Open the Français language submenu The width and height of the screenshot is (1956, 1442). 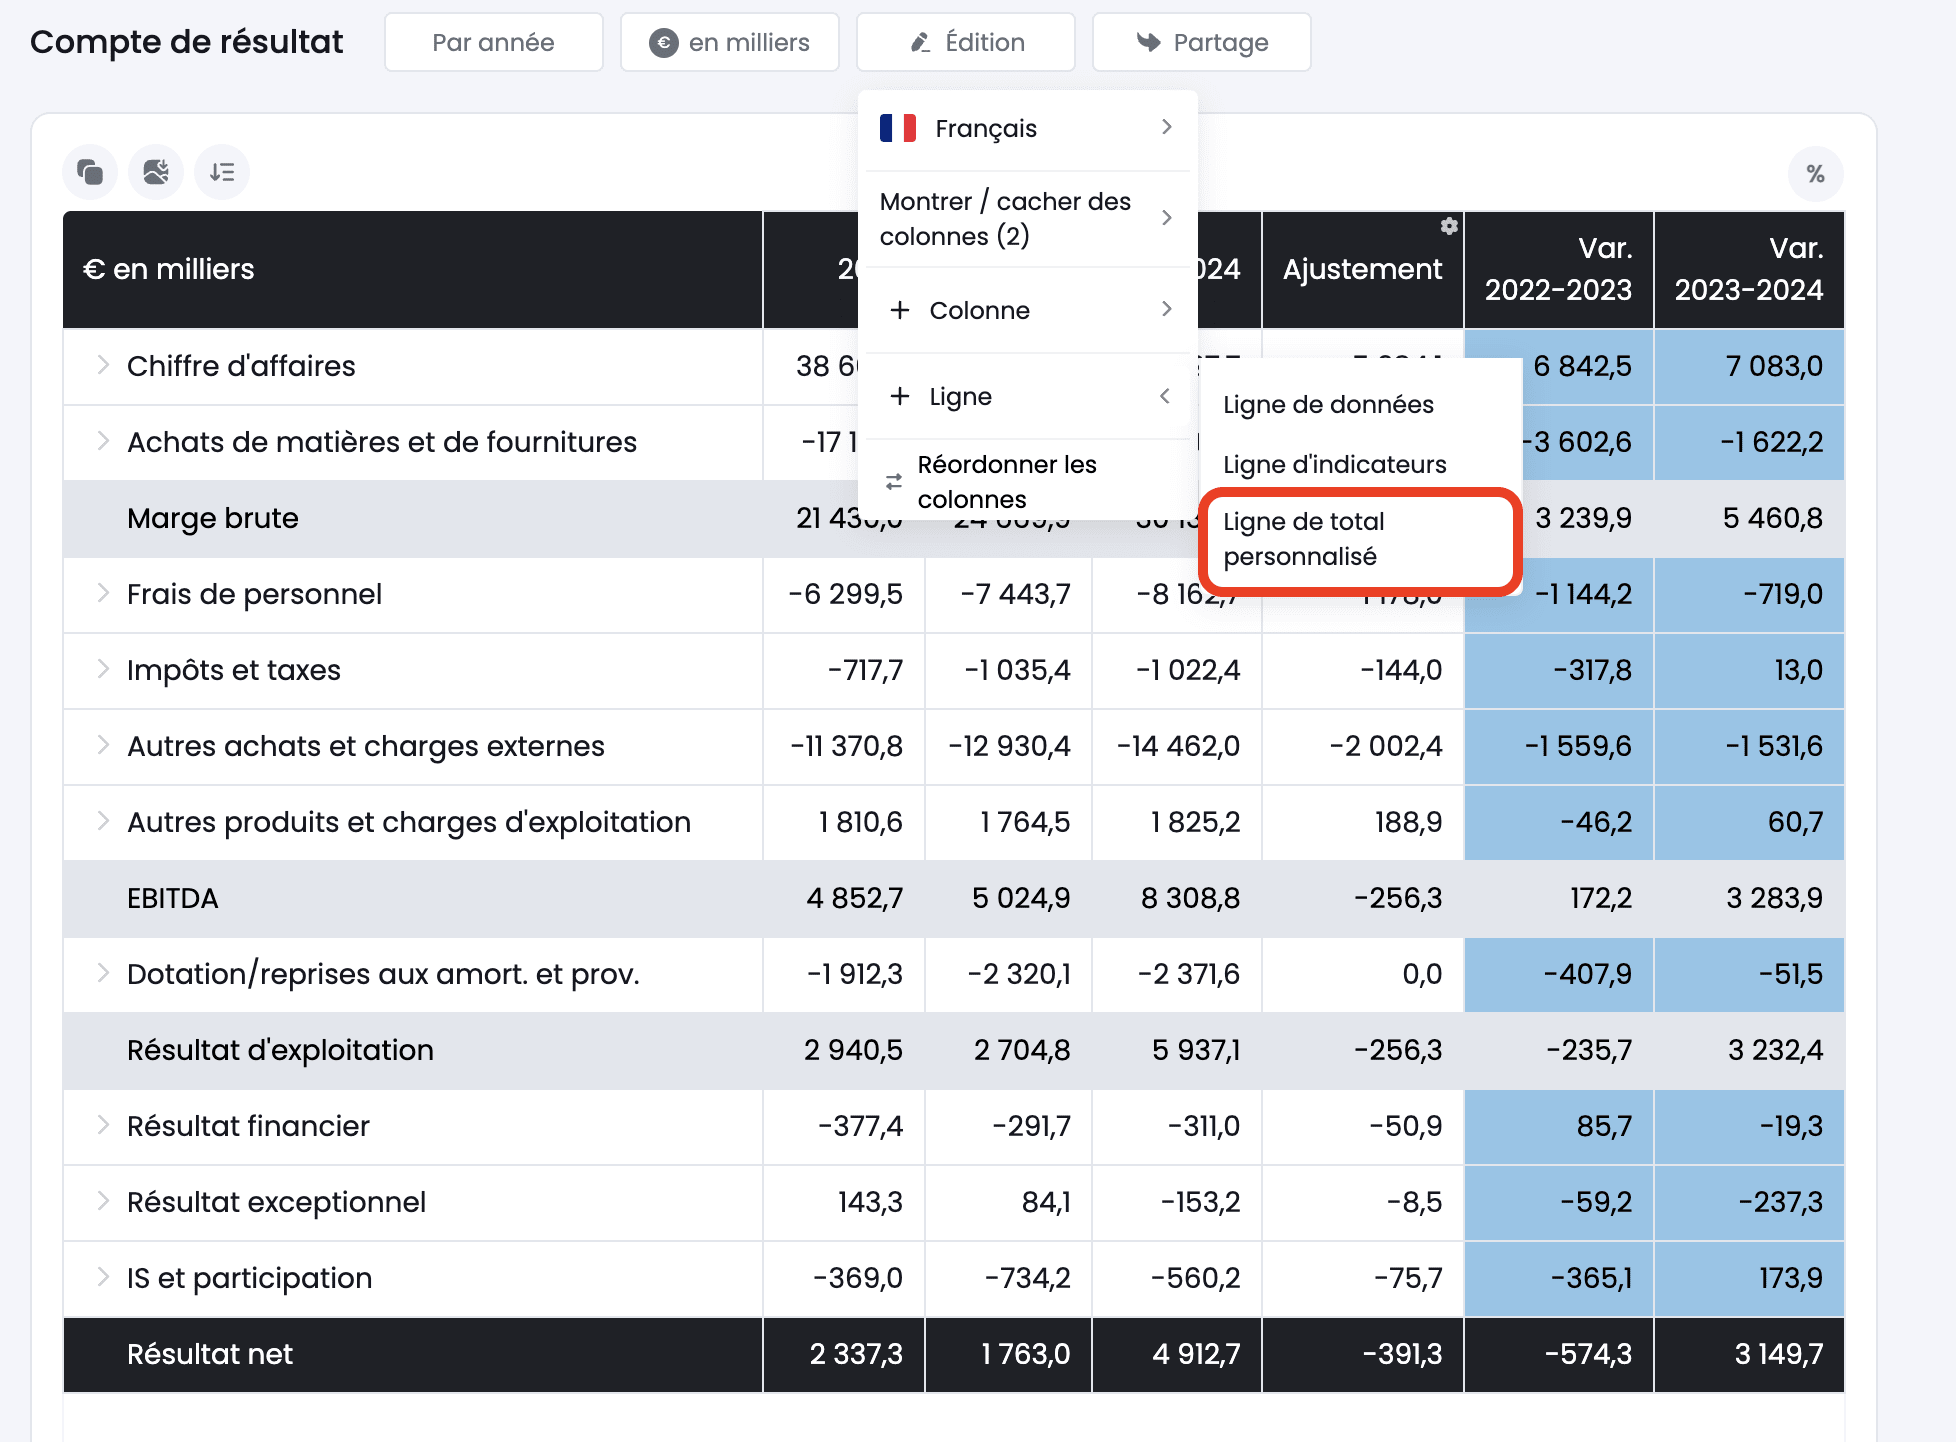(1028, 128)
